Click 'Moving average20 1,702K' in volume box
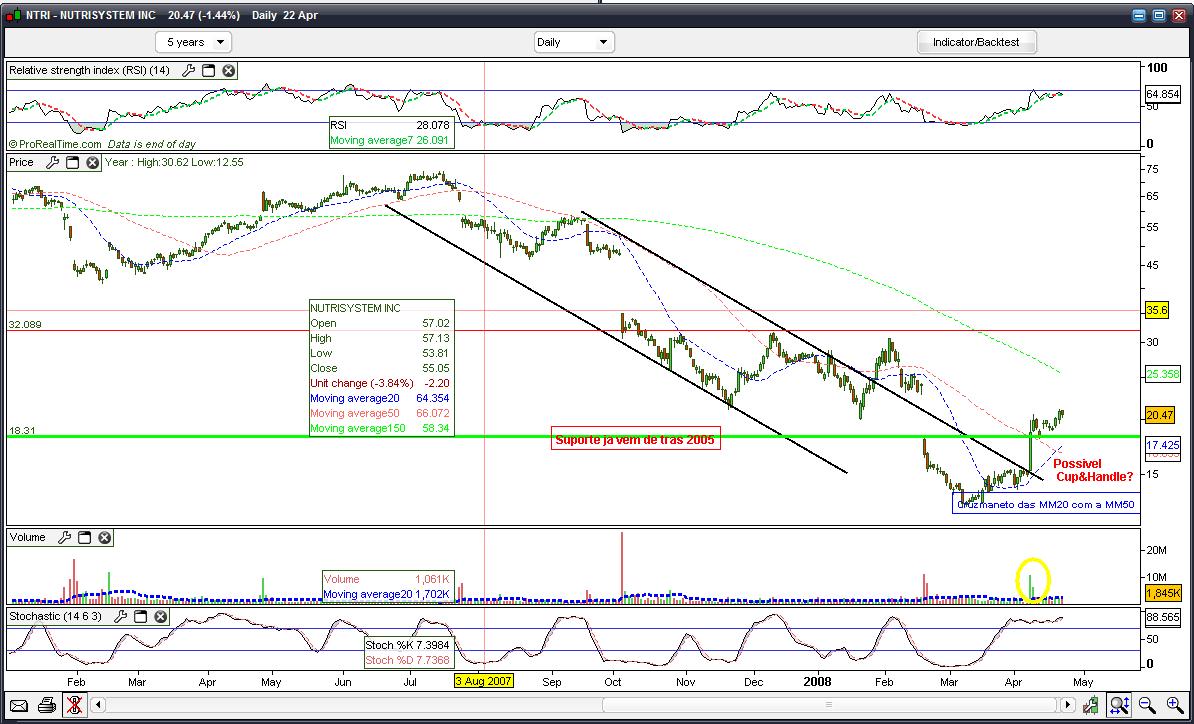Screen dimensions: 1194x724 [x=387, y=594]
